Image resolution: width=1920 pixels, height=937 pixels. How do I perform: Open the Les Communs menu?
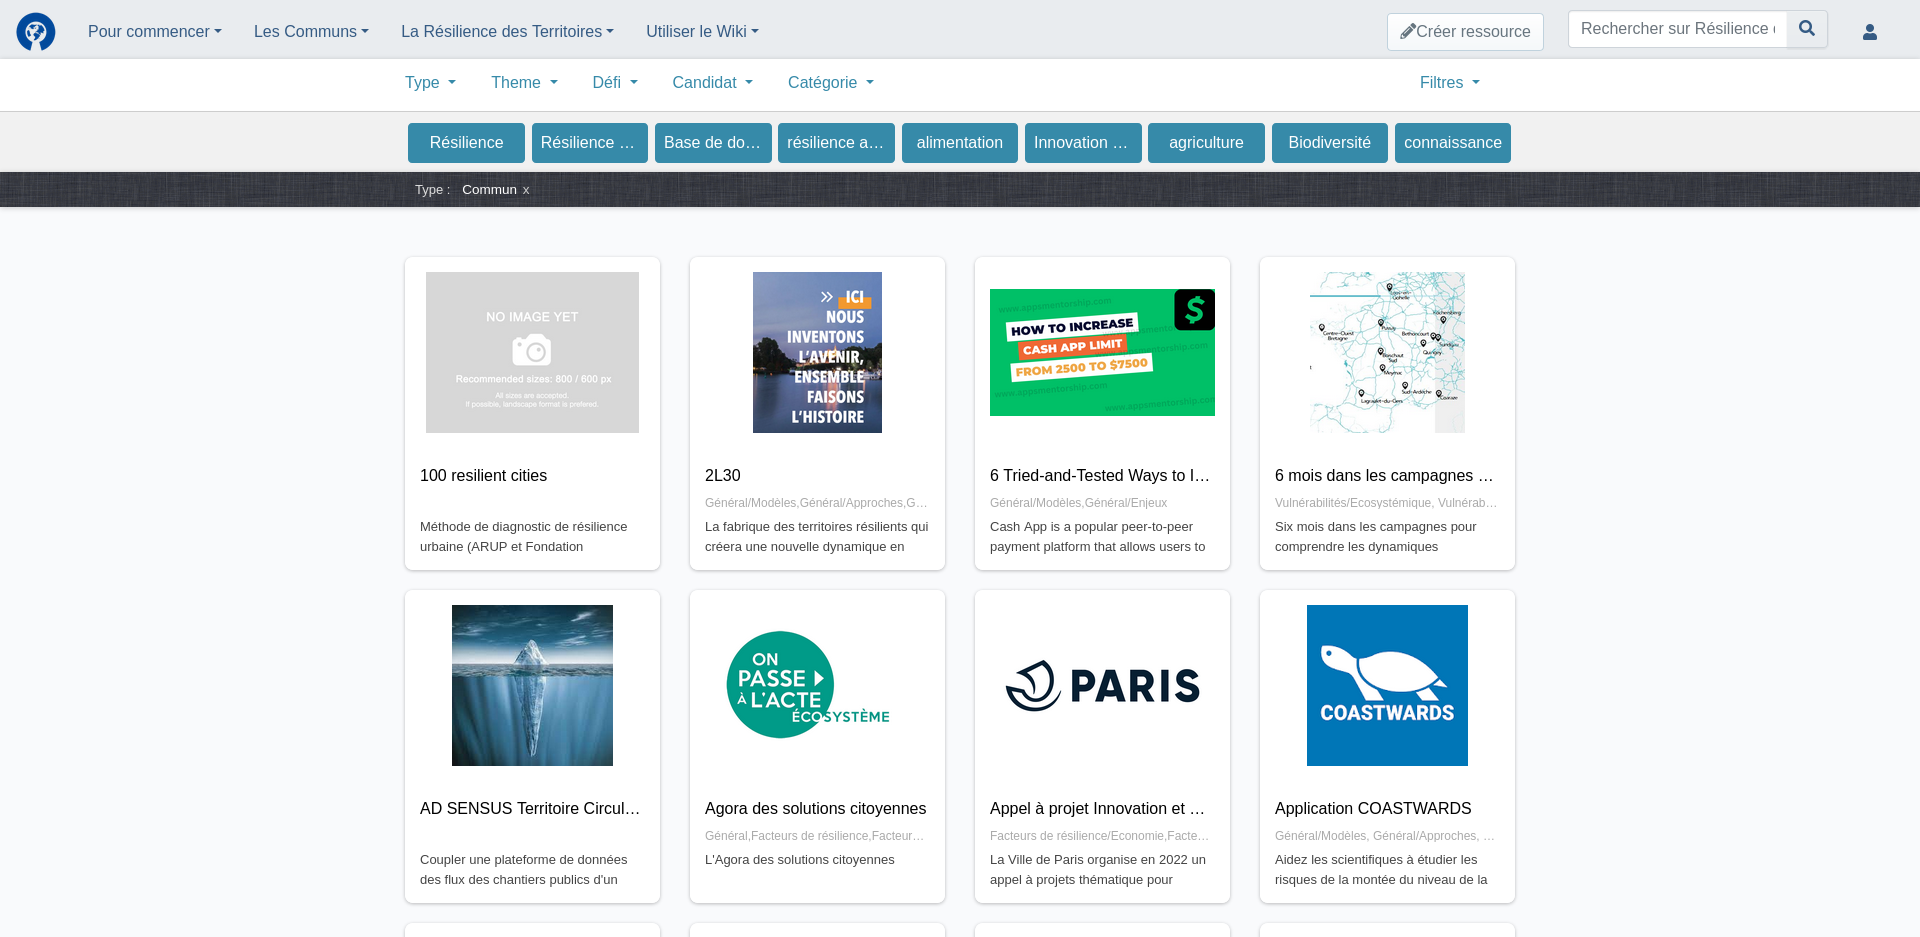(x=311, y=32)
